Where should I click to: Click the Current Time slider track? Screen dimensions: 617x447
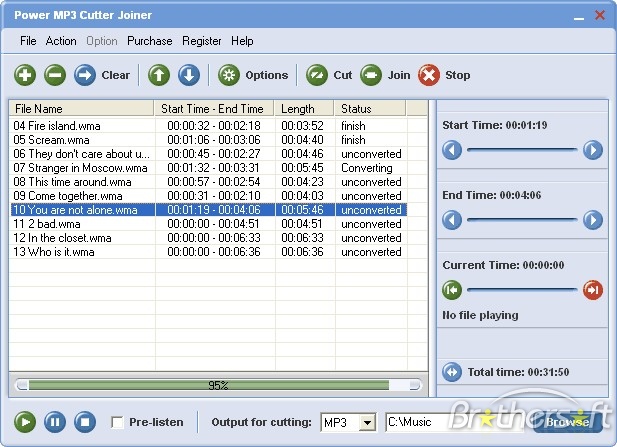click(522, 290)
